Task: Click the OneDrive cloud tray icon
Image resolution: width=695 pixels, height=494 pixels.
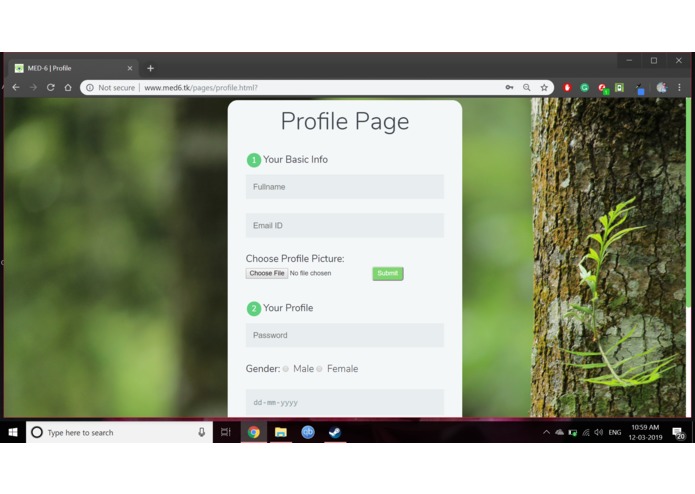Action: [559, 432]
